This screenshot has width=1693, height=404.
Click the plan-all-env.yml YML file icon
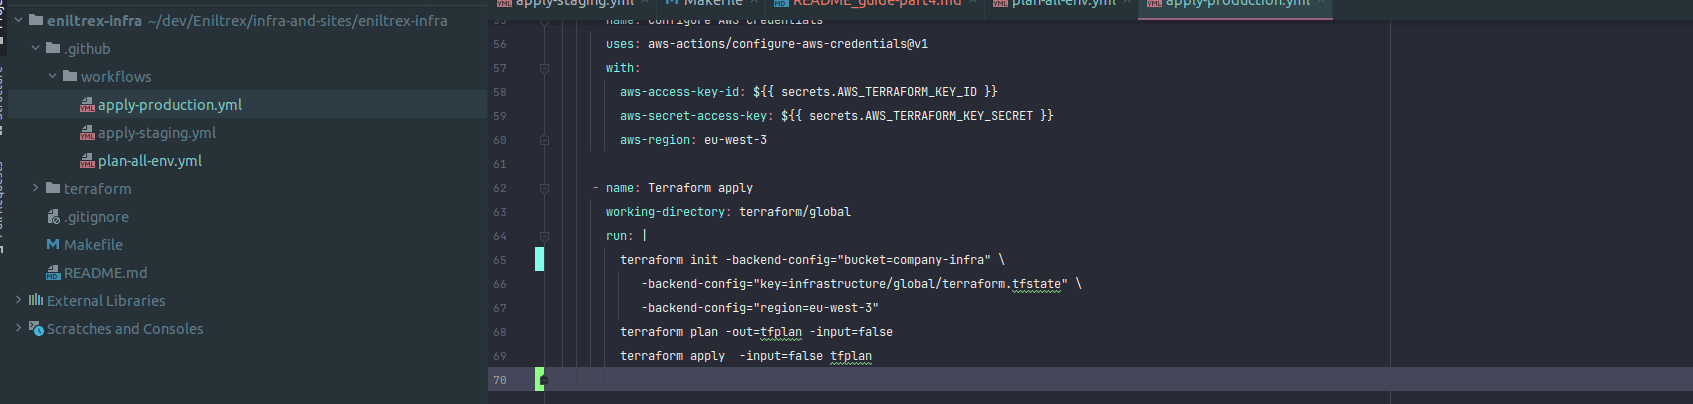(87, 161)
